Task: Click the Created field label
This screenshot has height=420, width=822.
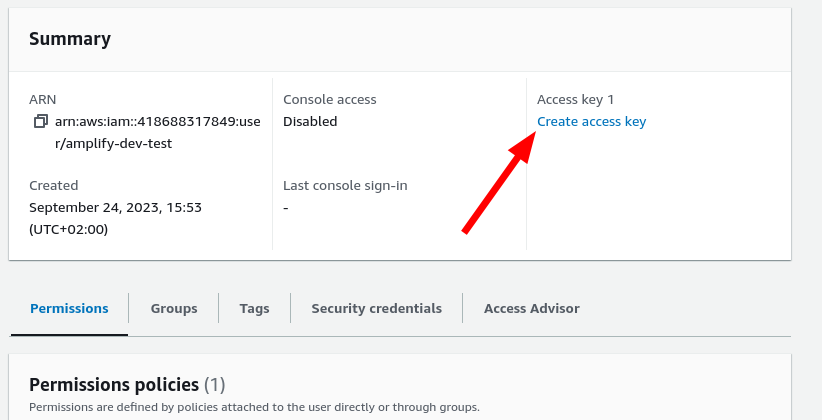Action: (x=53, y=185)
